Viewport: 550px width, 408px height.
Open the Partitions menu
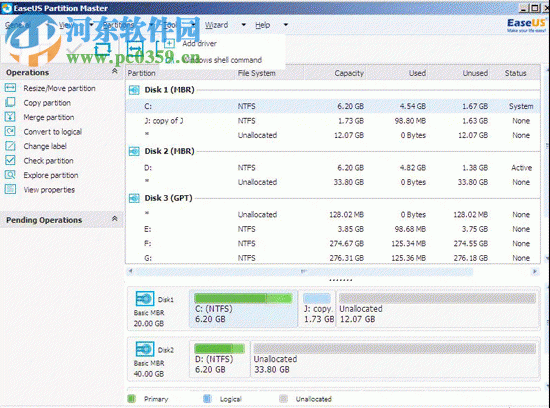click(x=119, y=25)
